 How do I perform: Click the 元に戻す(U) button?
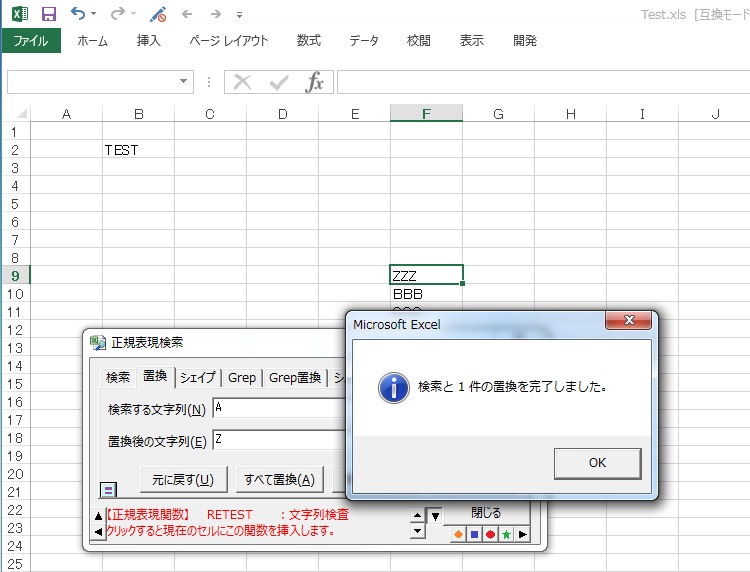pos(184,479)
